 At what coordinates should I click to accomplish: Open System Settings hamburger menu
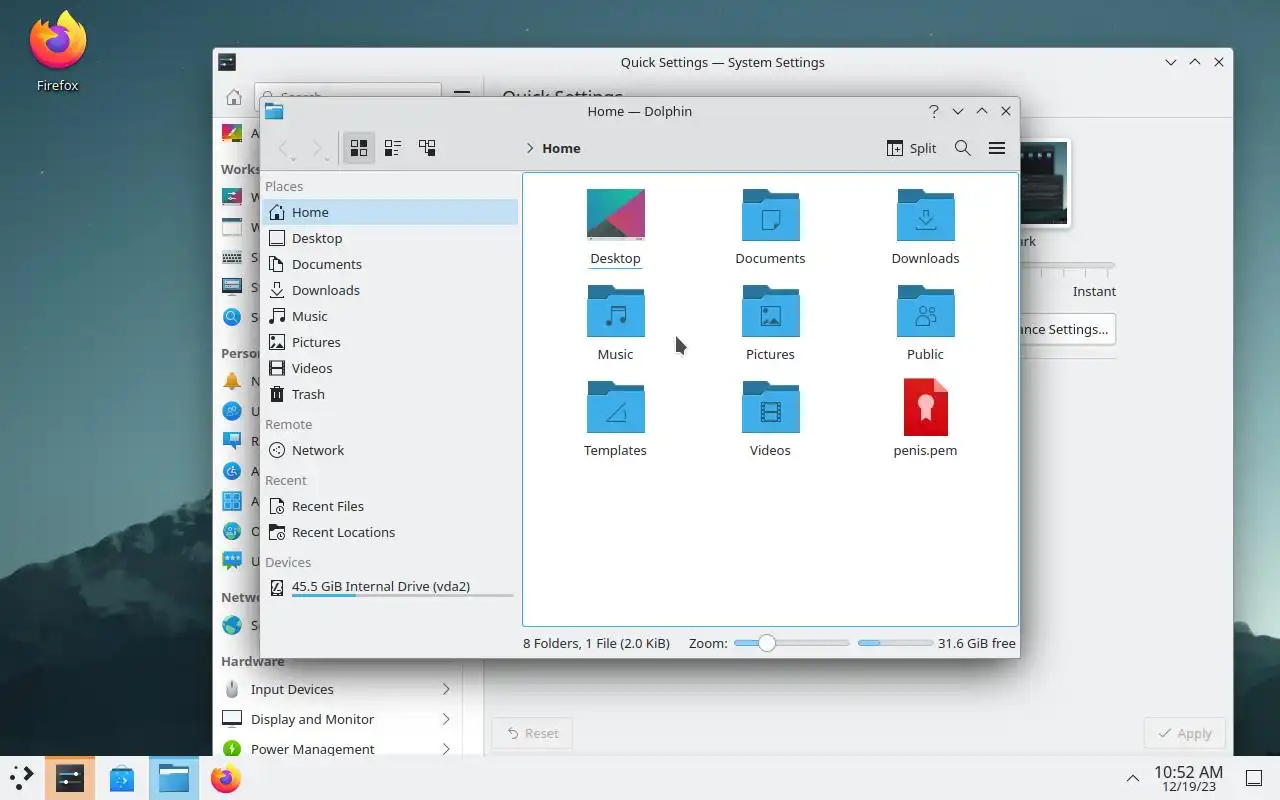pyautogui.click(x=462, y=96)
